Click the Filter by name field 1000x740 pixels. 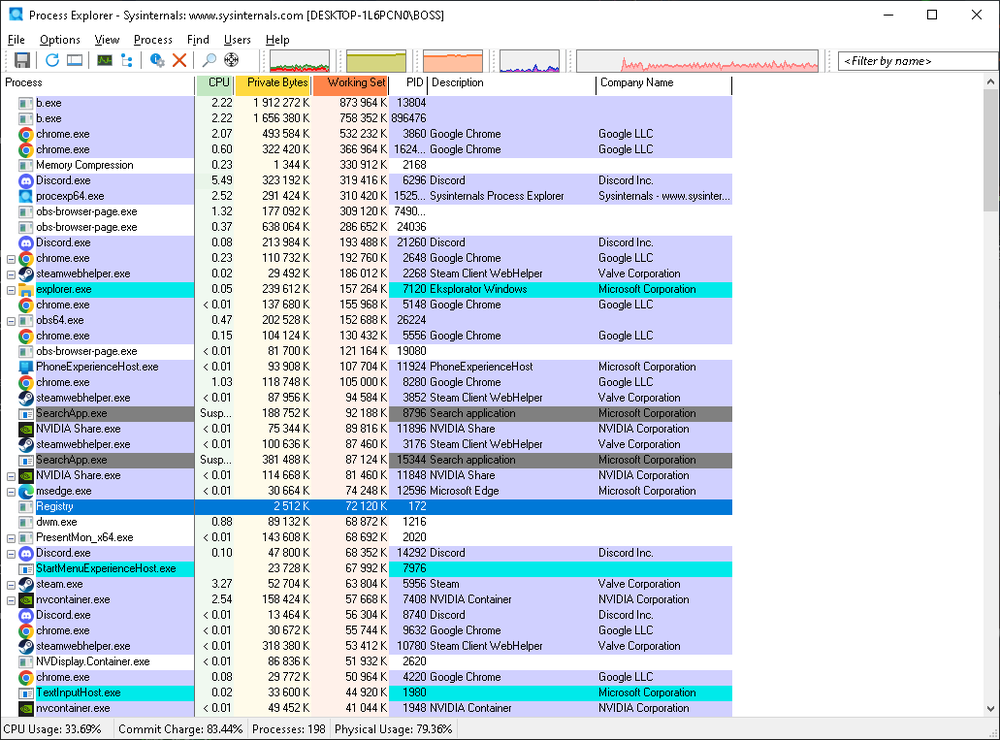[x=917, y=61]
